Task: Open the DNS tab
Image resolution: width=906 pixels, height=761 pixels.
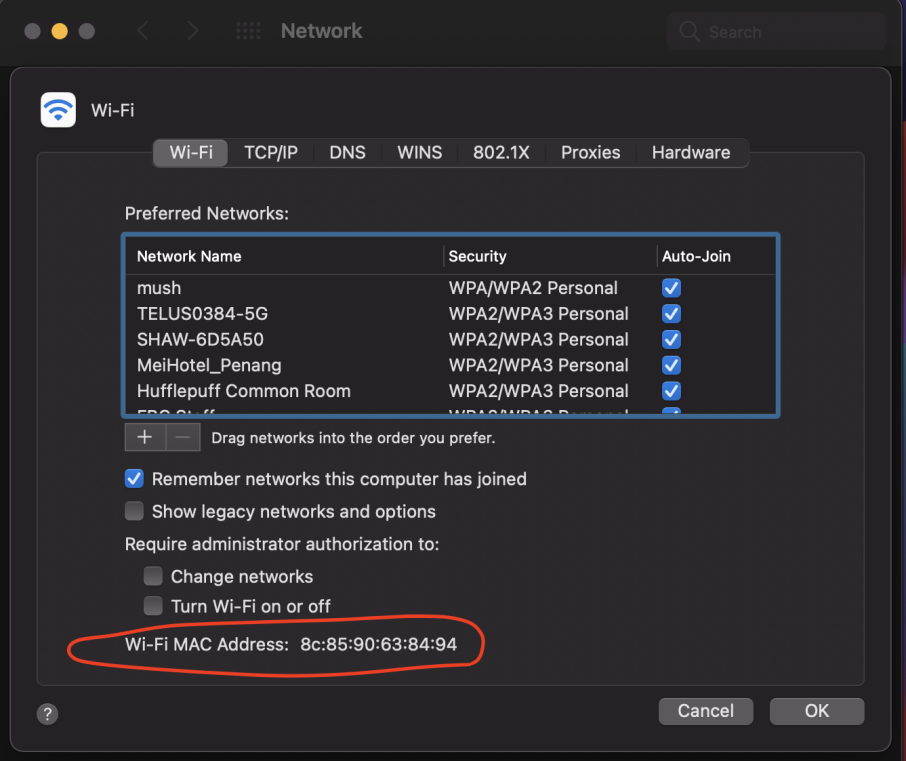Action: pyautogui.click(x=347, y=152)
